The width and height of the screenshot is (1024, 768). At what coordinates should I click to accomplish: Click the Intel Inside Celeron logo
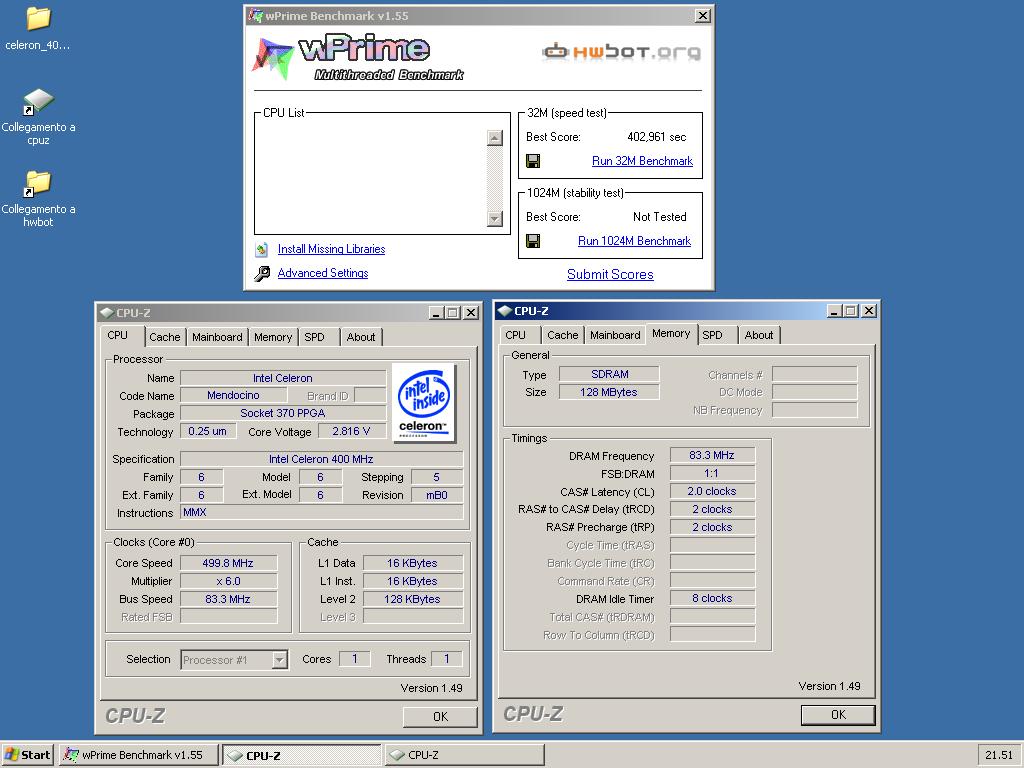424,403
